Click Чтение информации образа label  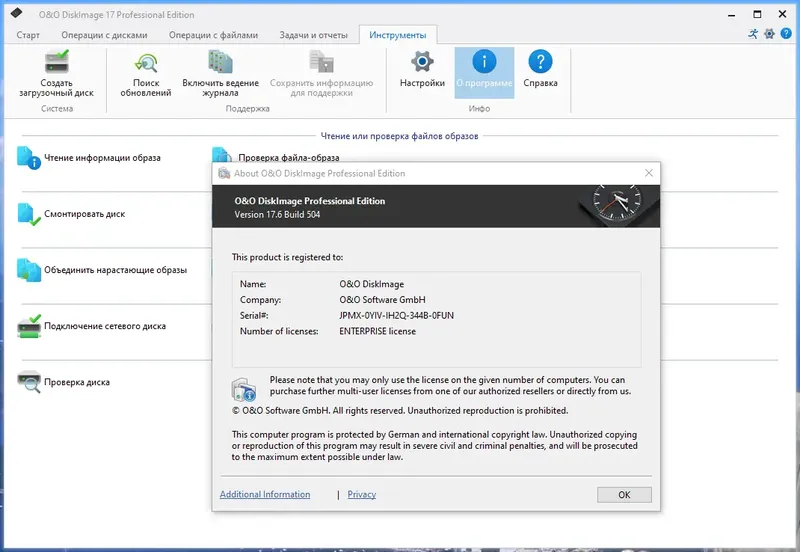tap(102, 158)
